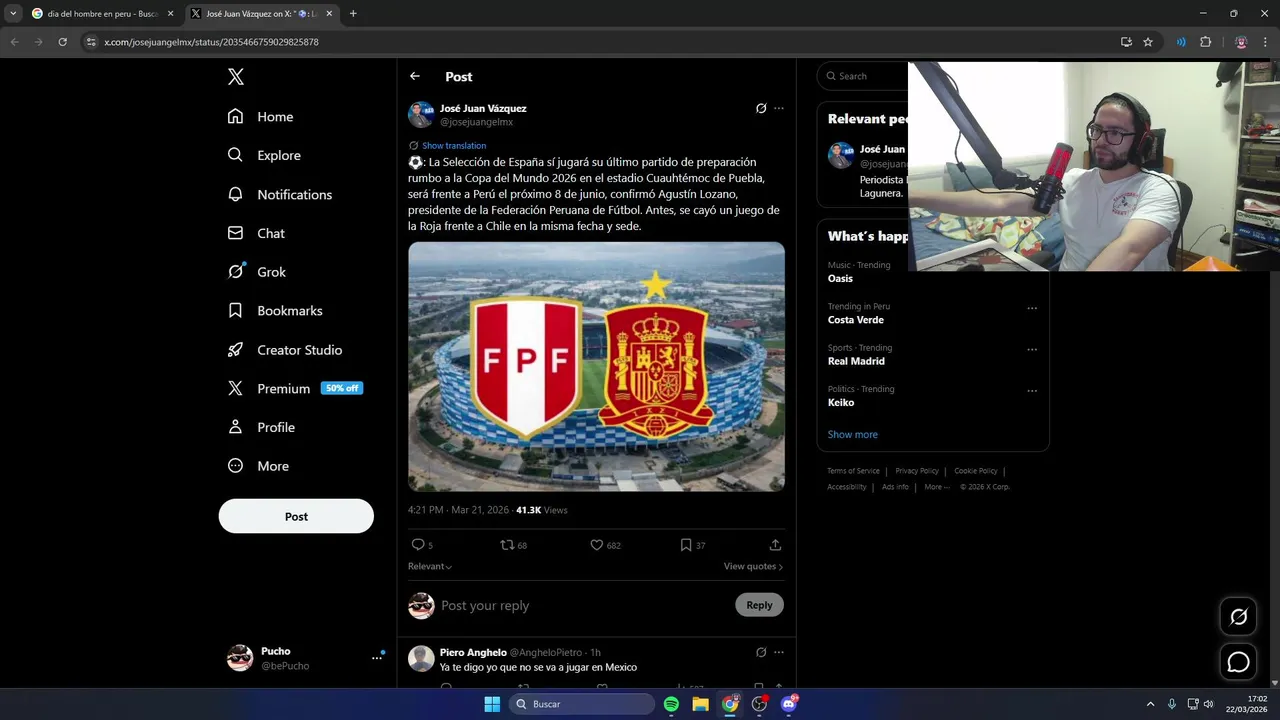The image size is (1280, 720).
Task: Open Premium 50% off item
Action: click(295, 388)
